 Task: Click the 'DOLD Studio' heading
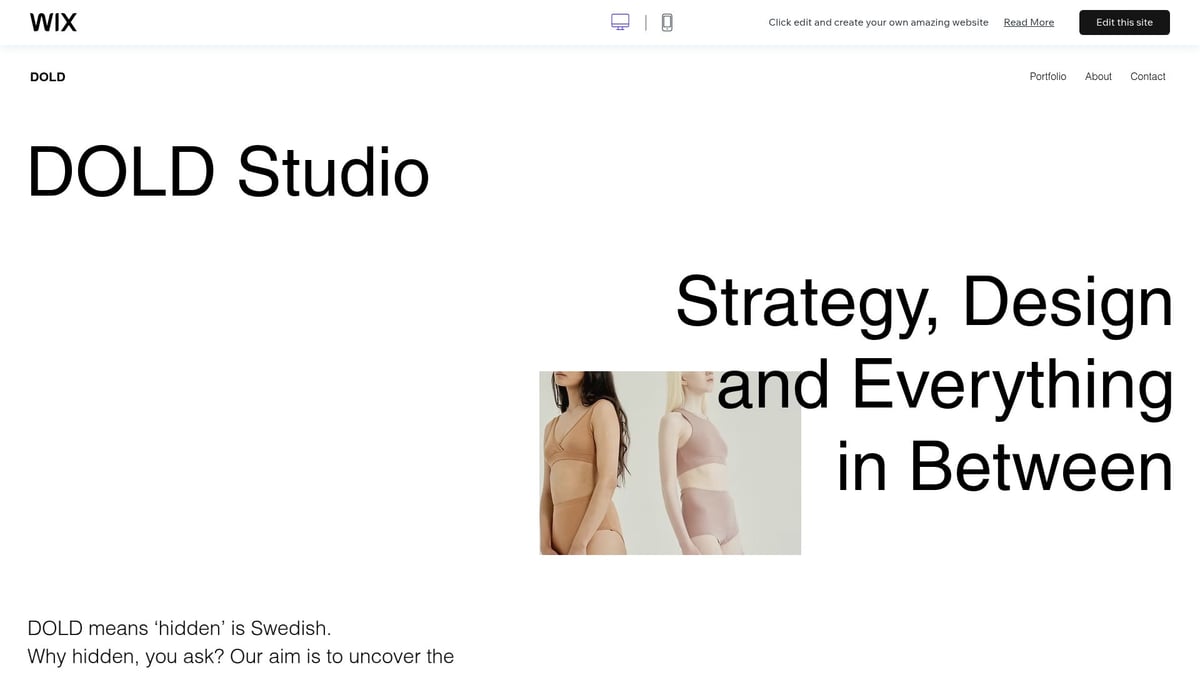coord(228,172)
